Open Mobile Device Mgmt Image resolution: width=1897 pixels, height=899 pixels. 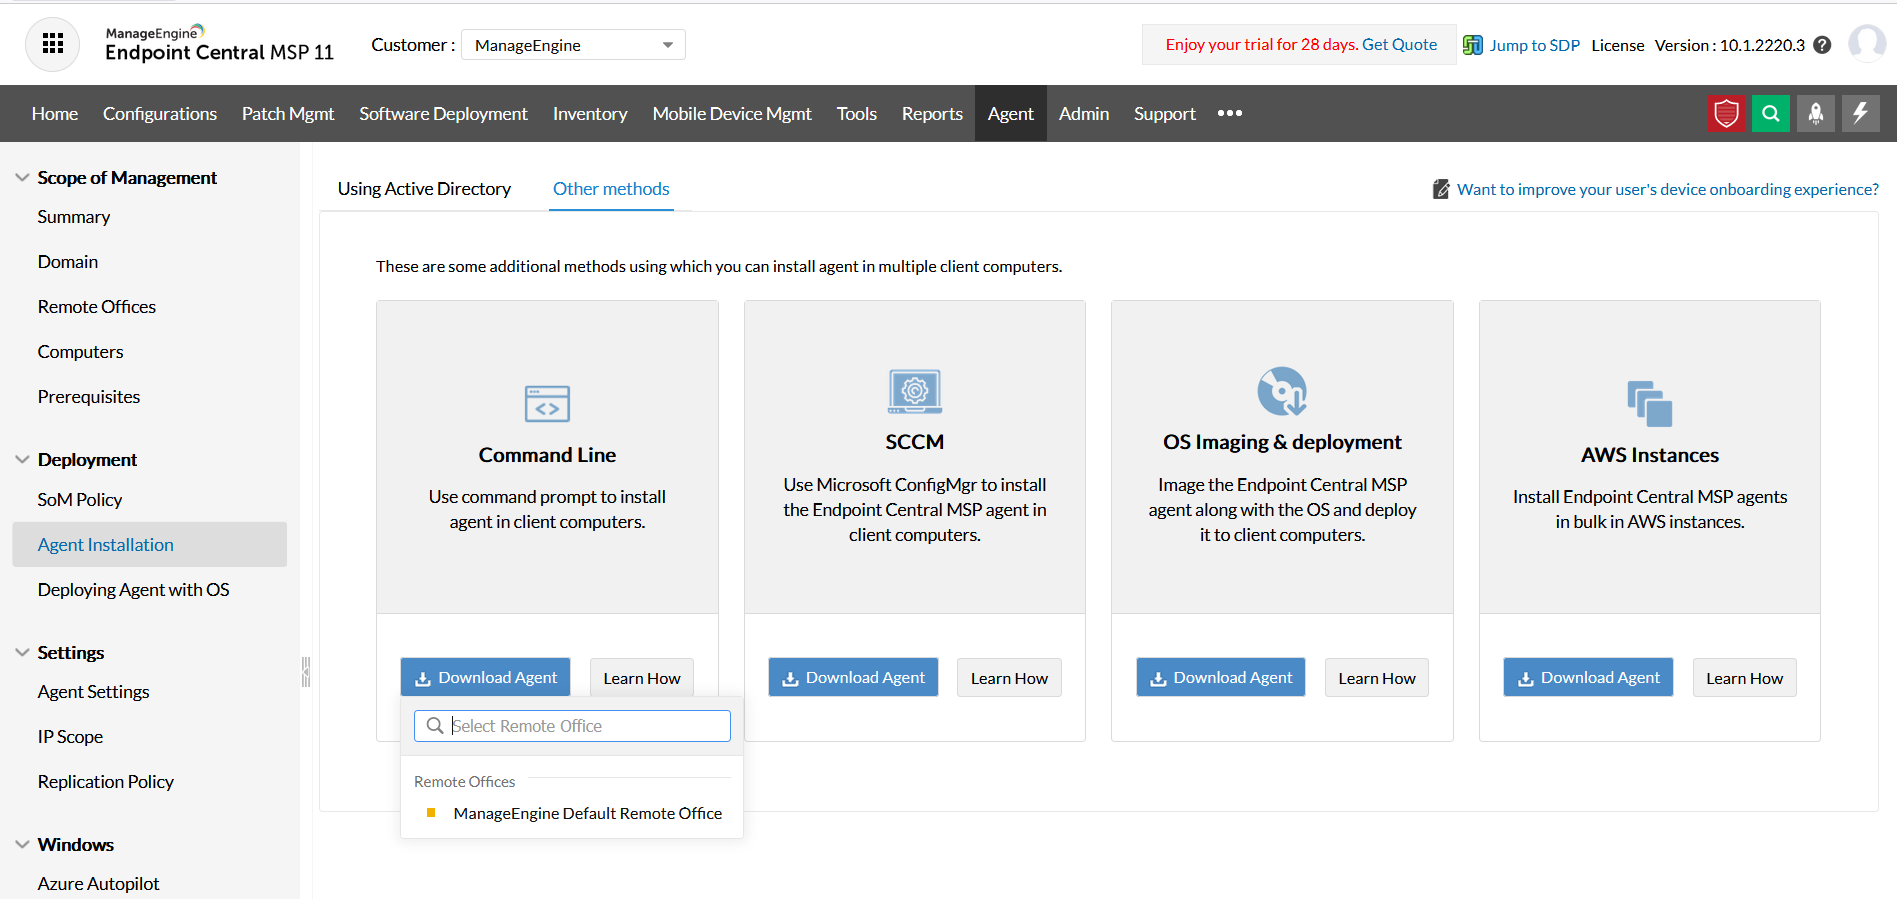[732, 114]
